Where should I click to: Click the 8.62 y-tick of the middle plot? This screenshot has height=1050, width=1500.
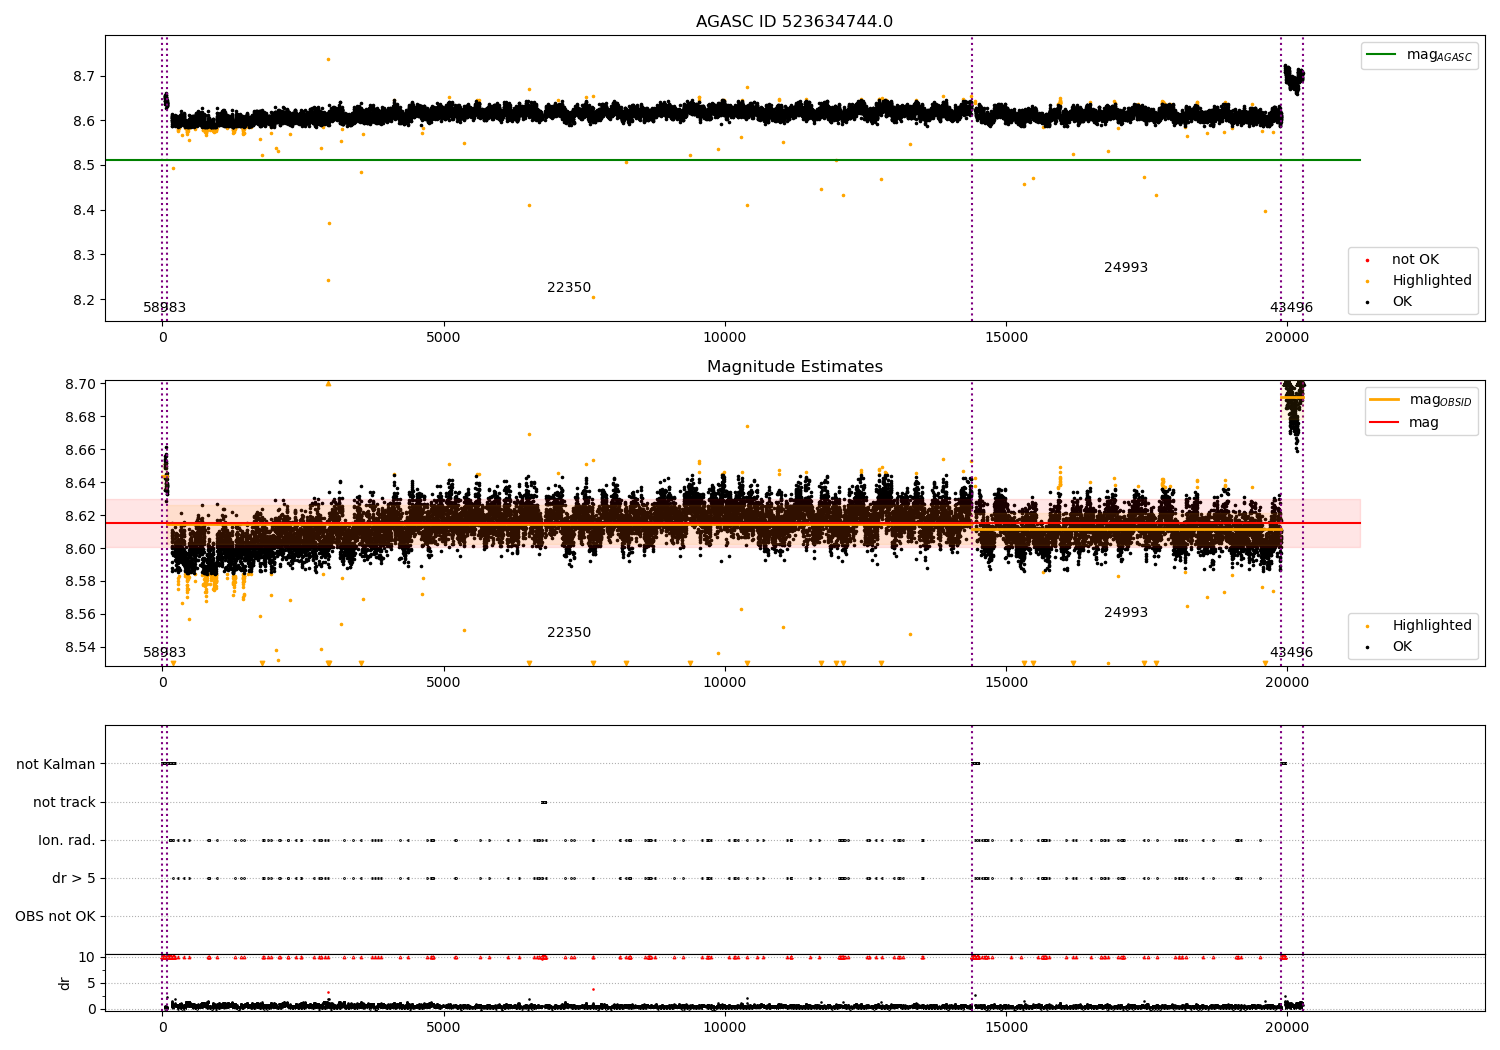point(80,516)
